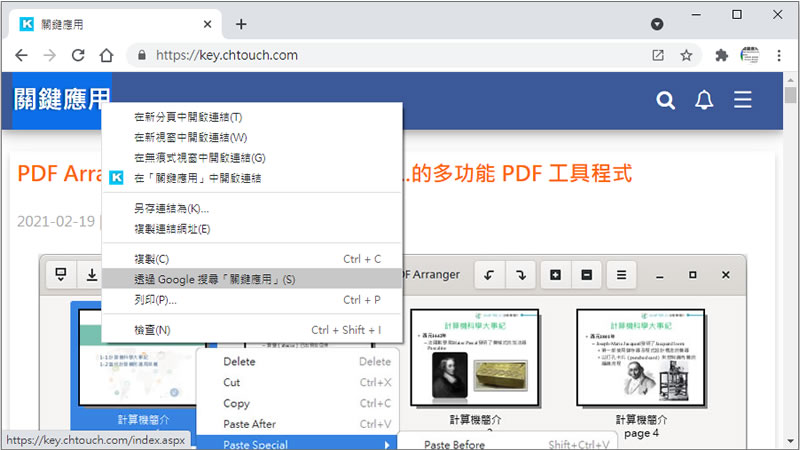800x450 pixels.
Task: Choose 複製(C) in context menu
Action: tap(252, 259)
